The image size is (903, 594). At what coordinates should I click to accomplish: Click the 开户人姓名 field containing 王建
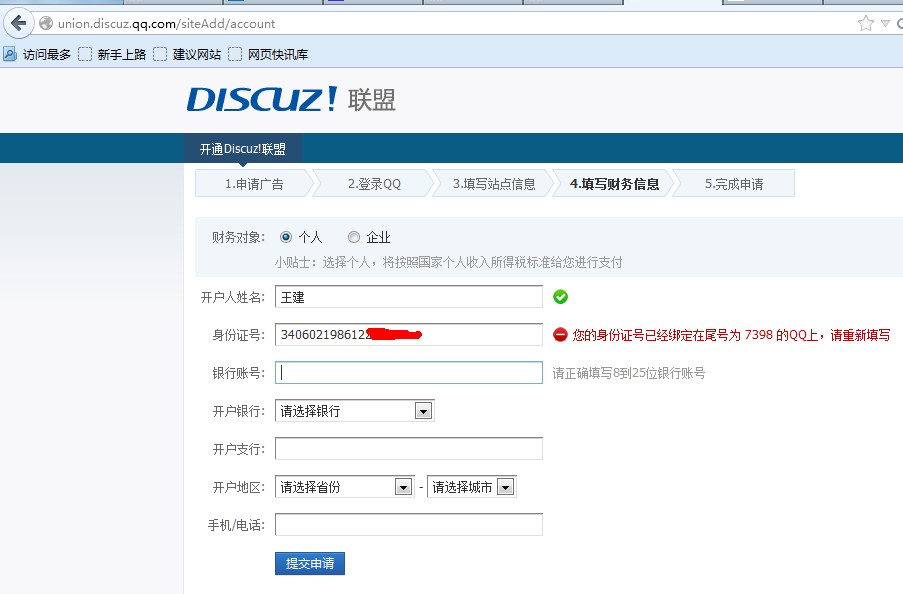(409, 297)
